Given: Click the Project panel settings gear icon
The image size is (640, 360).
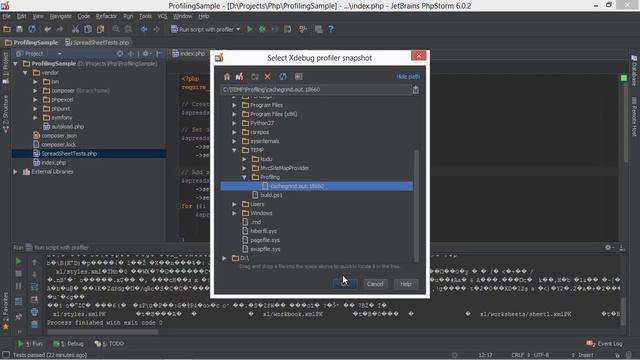Looking at the screenshot, I should (x=146, y=53).
